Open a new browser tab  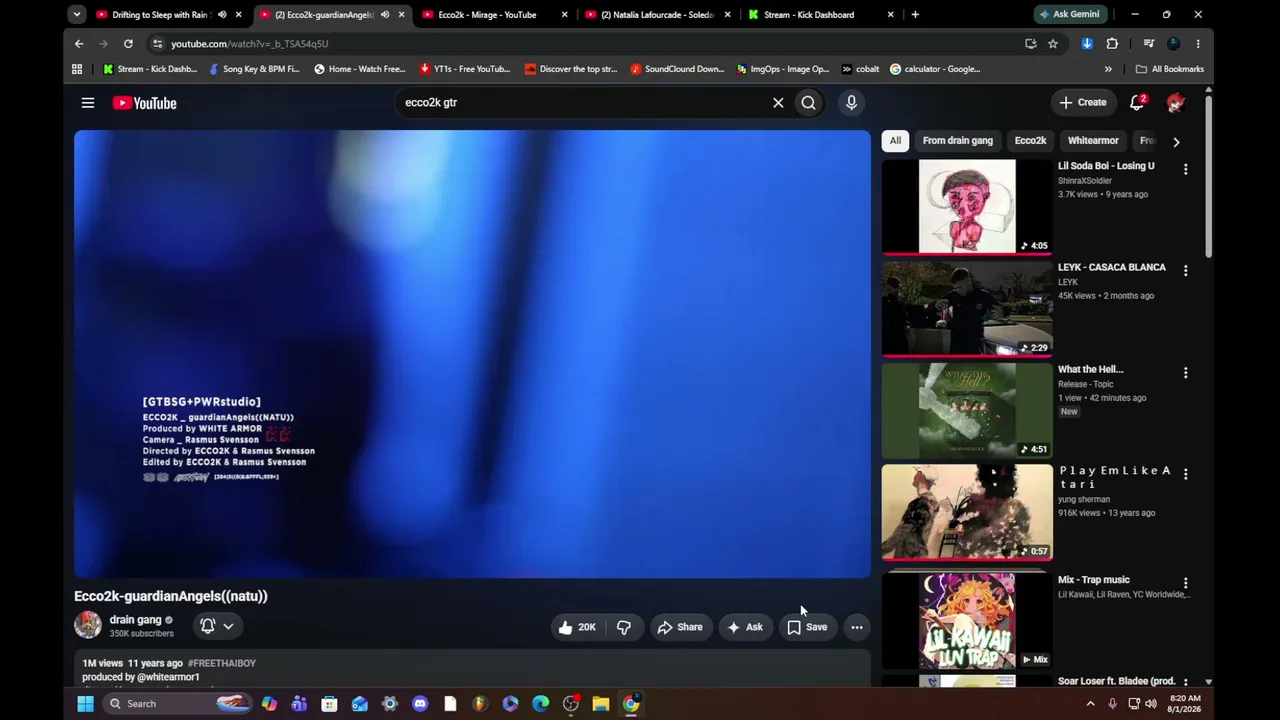(915, 15)
